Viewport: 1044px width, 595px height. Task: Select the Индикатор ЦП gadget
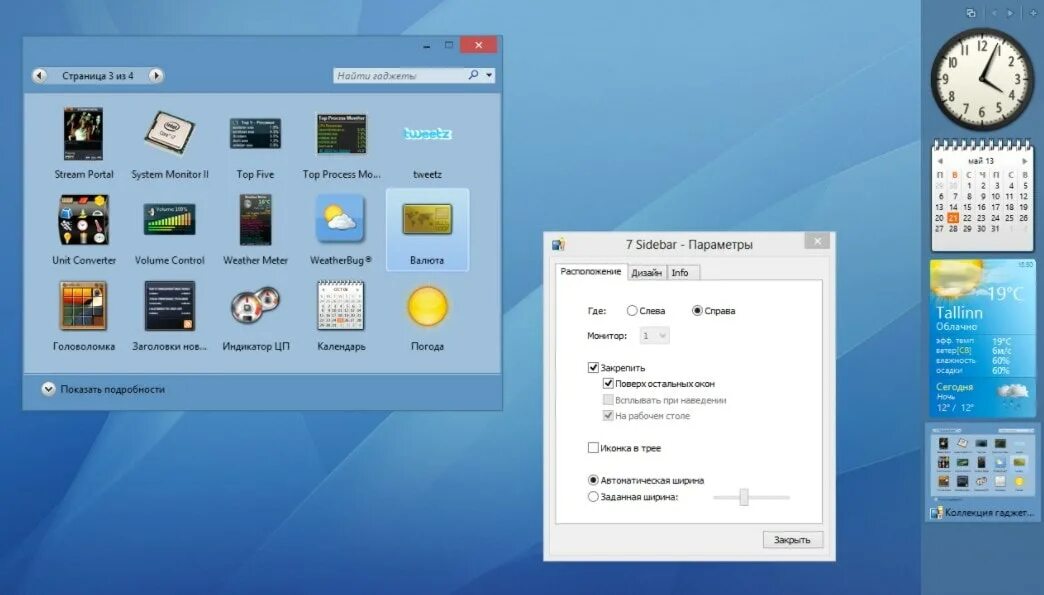(x=256, y=315)
